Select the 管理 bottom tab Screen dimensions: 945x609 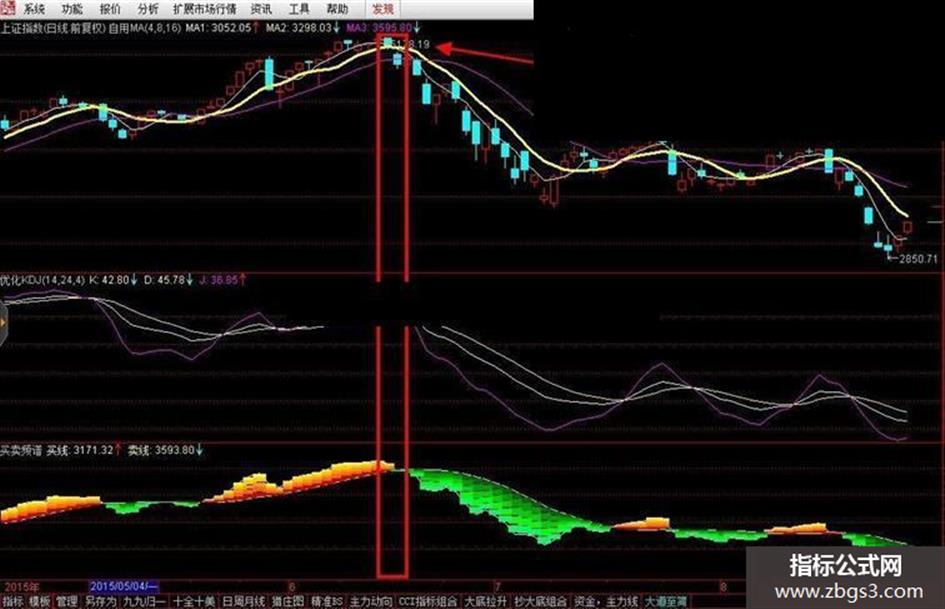click(66, 601)
